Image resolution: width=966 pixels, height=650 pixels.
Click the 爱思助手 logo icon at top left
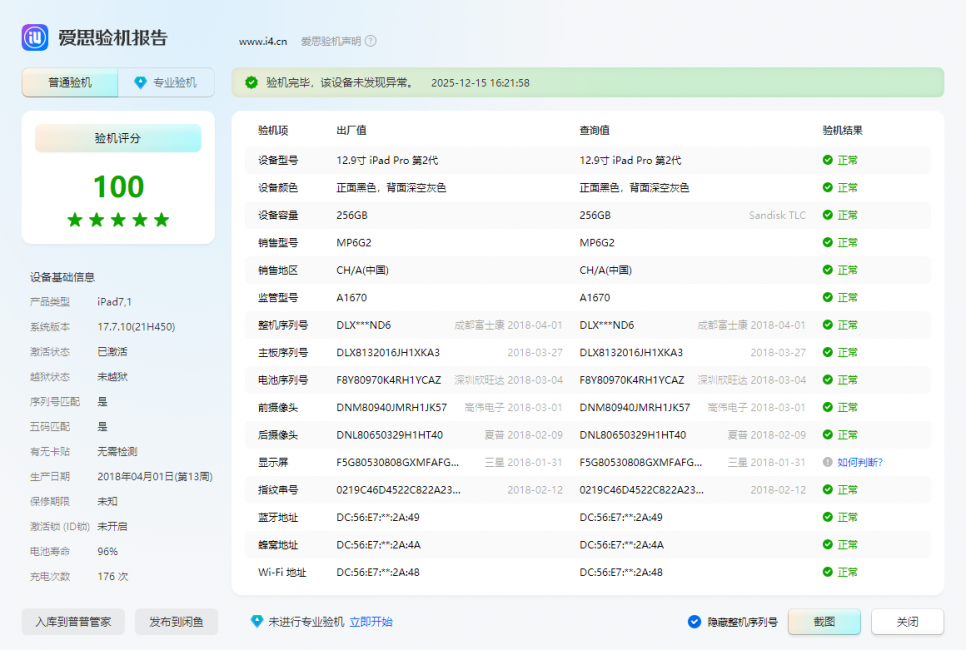coord(34,37)
